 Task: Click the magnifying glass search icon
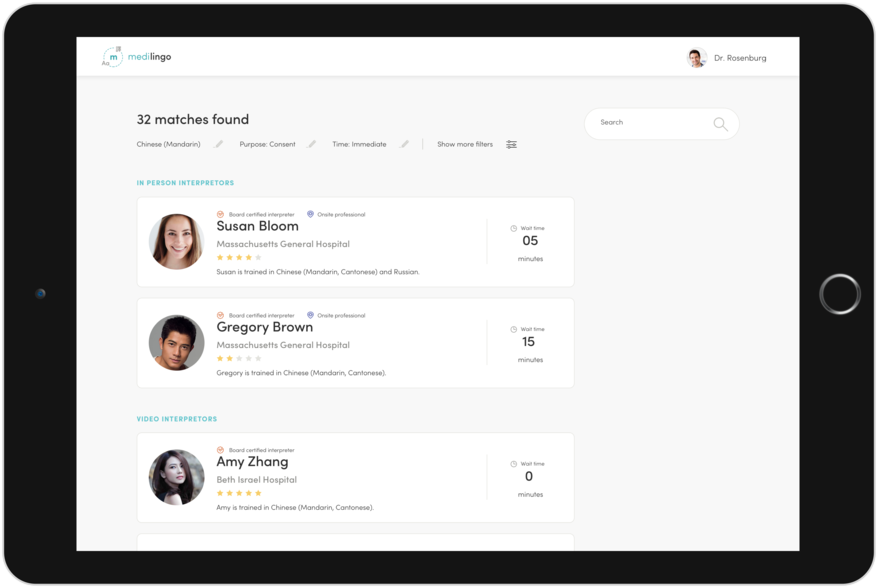coord(720,124)
